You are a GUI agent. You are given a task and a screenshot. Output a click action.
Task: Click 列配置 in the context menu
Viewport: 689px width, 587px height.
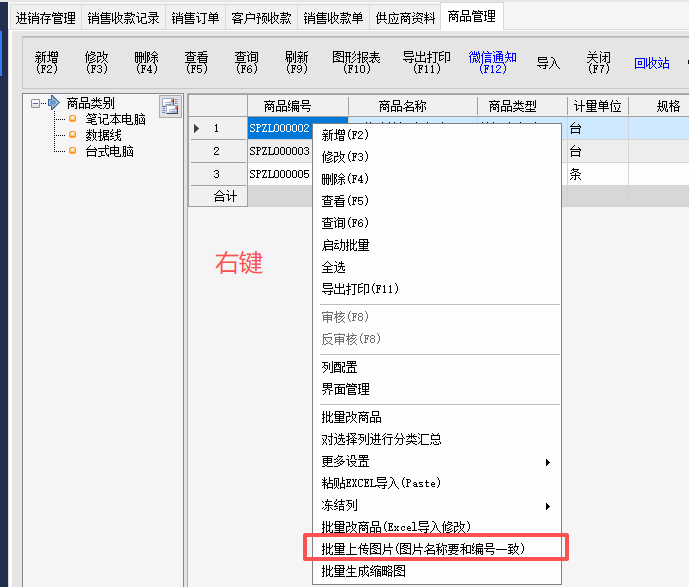click(339, 367)
